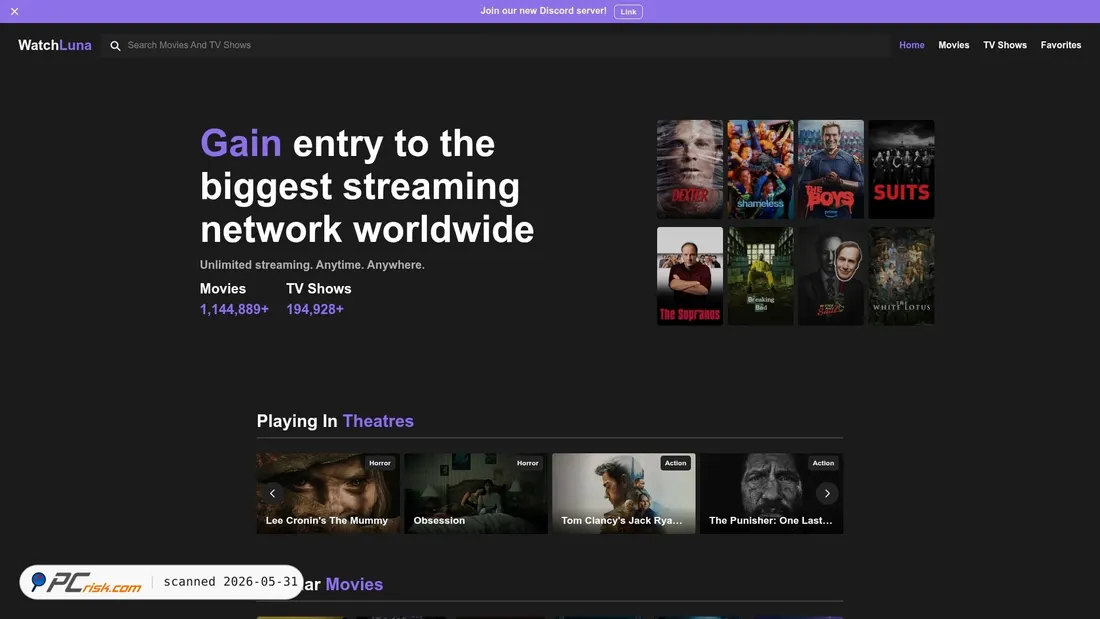The image size is (1100, 619).
Task: Dismiss the Discord banner with the X icon
Action: (15, 11)
